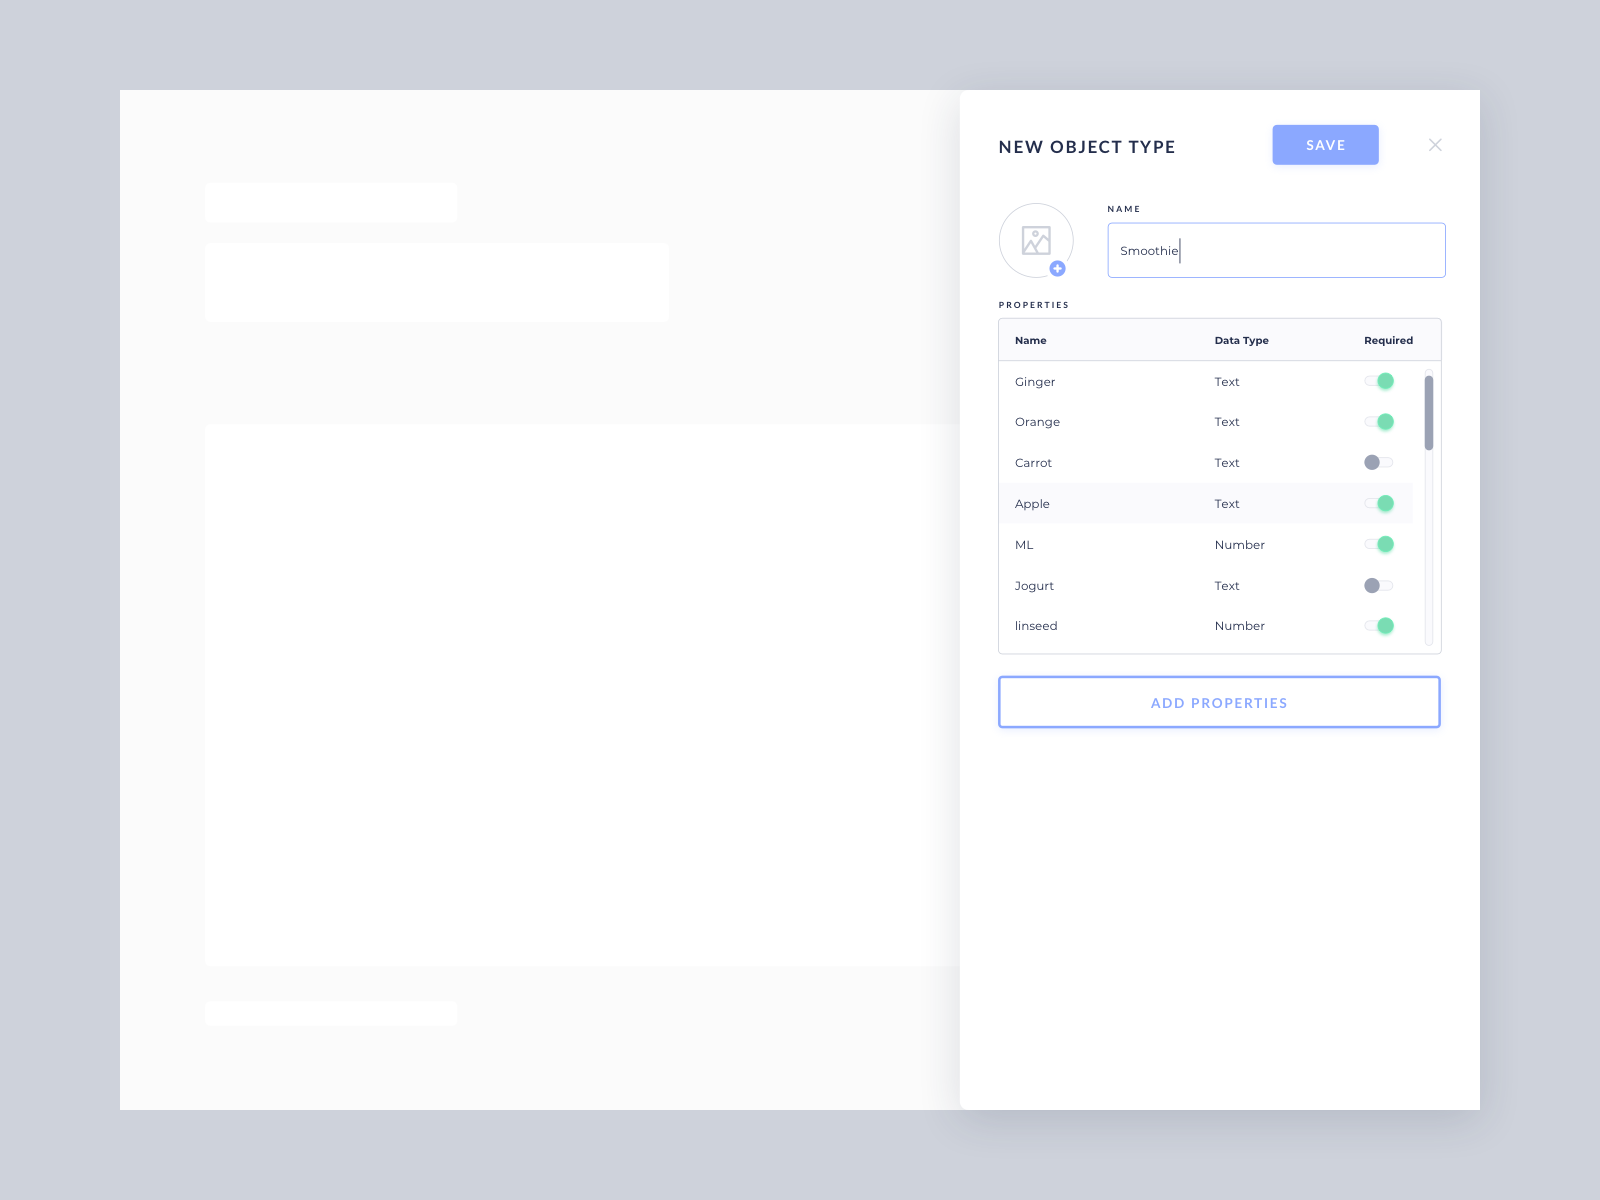
Task: Click the plus badge to add object image
Action: 1060,268
